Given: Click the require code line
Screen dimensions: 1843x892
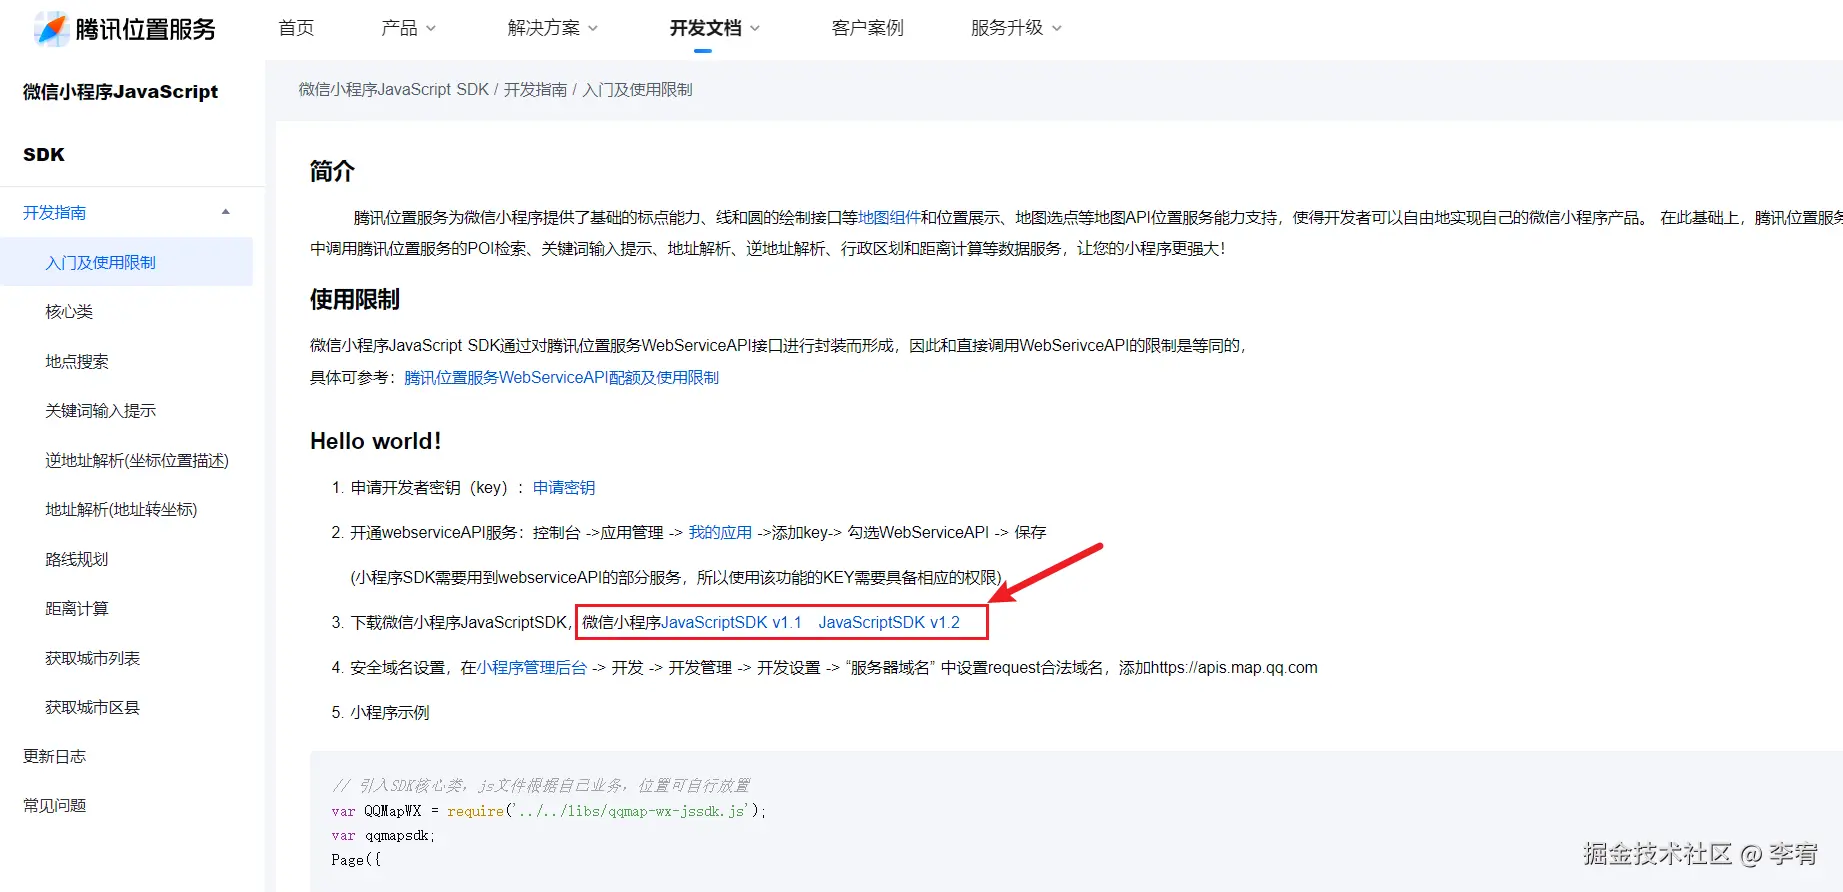Looking at the screenshot, I should [x=549, y=811].
